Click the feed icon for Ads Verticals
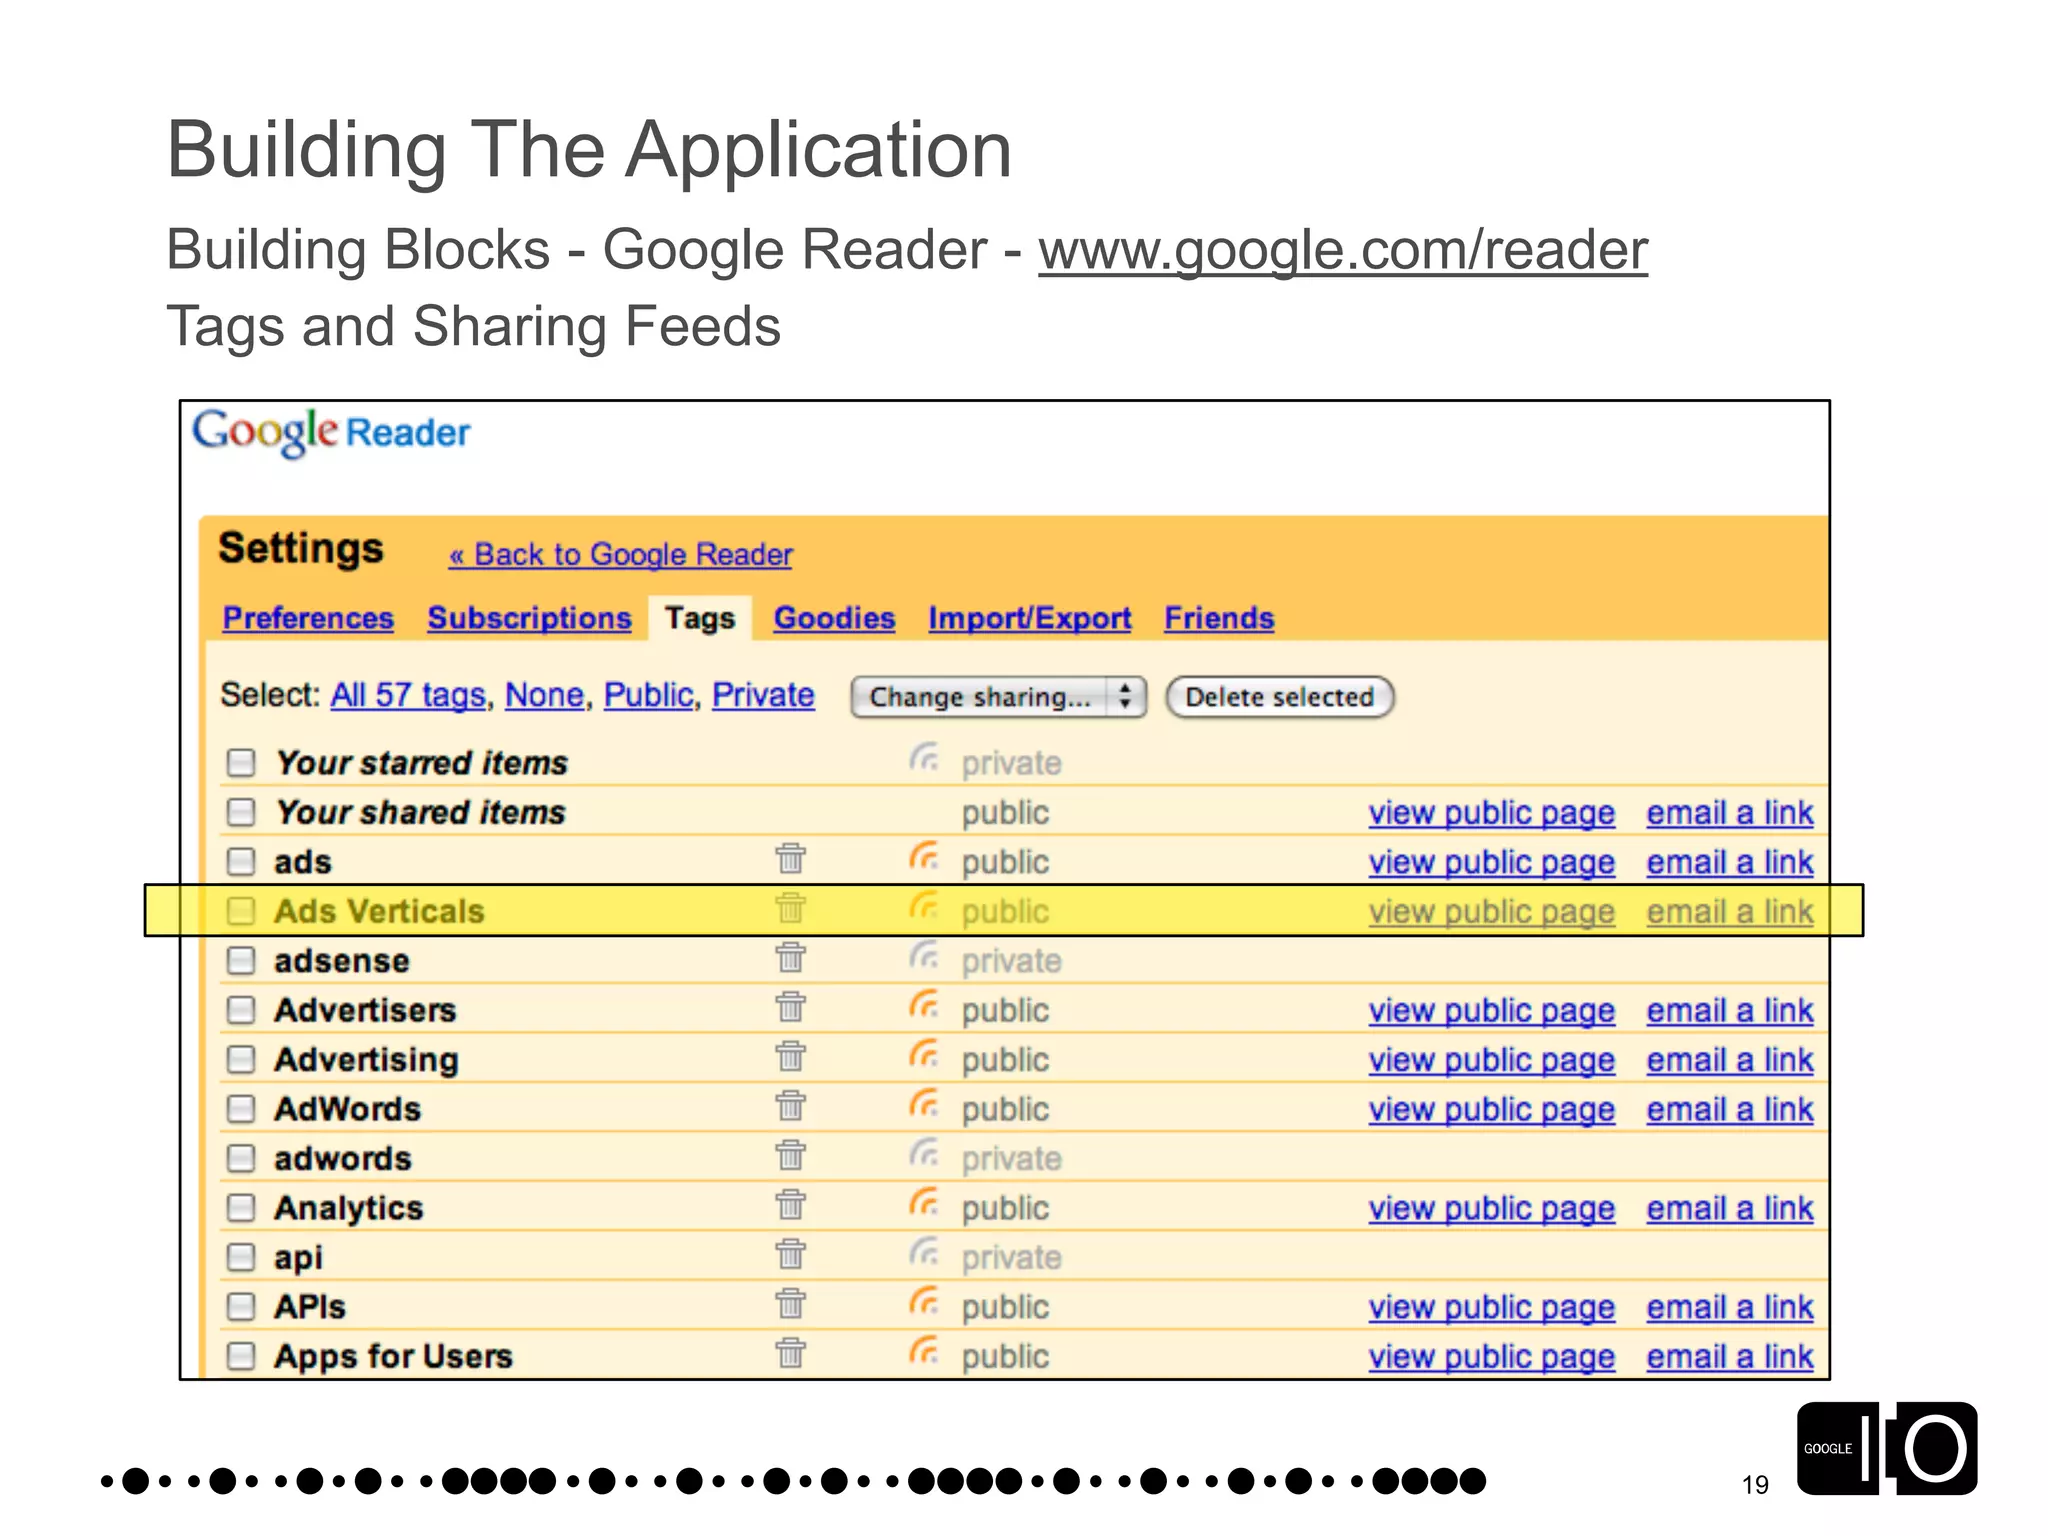The height and width of the screenshot is (1536, 2048). [x=924, y=907]
